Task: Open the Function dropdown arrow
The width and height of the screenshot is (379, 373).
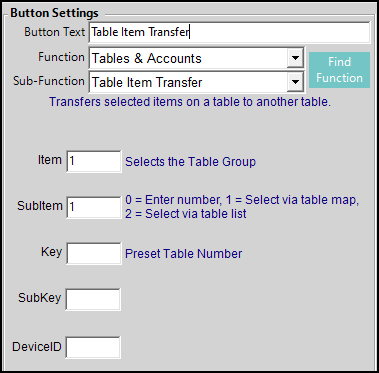Action: pyautogui.click(x=295, y=58)
